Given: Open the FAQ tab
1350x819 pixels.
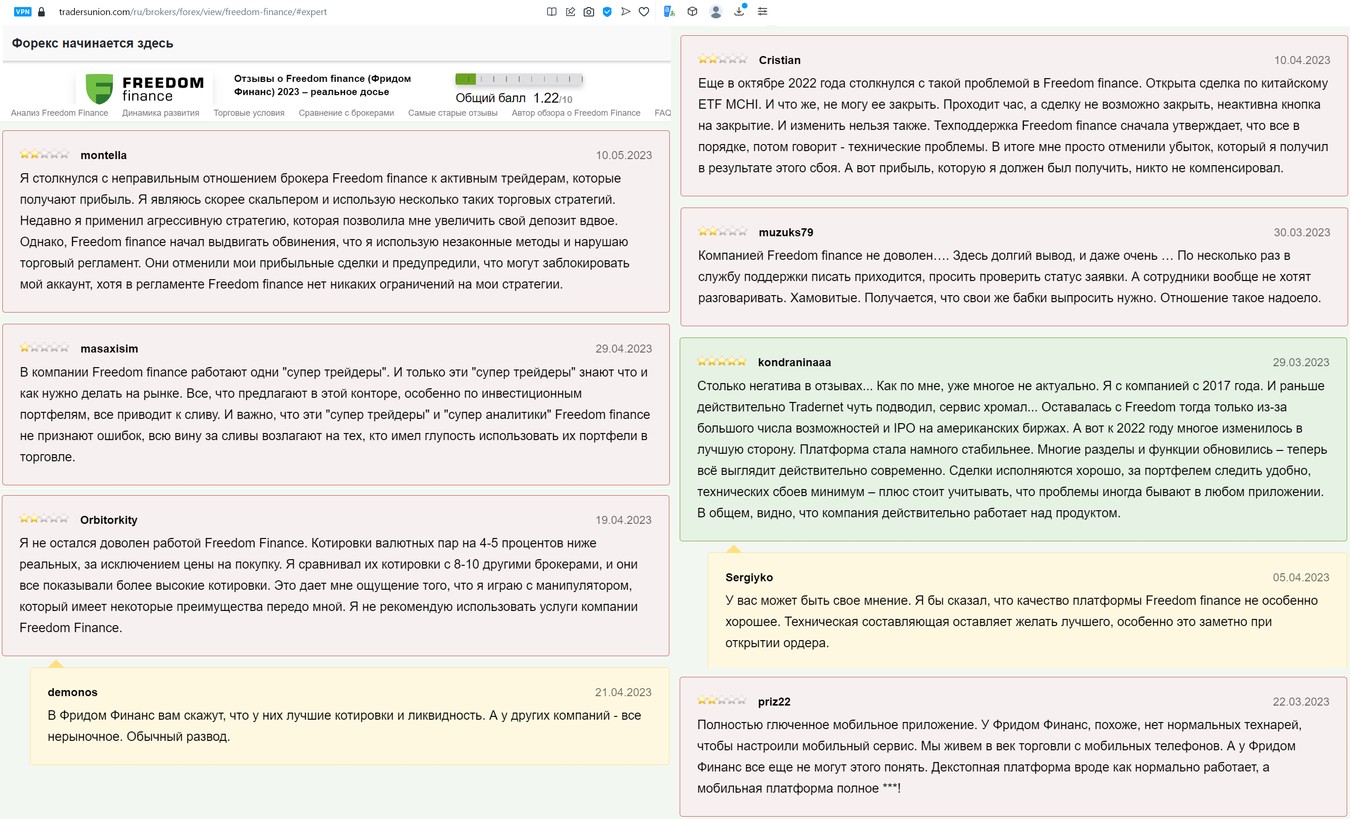Looking at the screenshot, I should [662, 113].
